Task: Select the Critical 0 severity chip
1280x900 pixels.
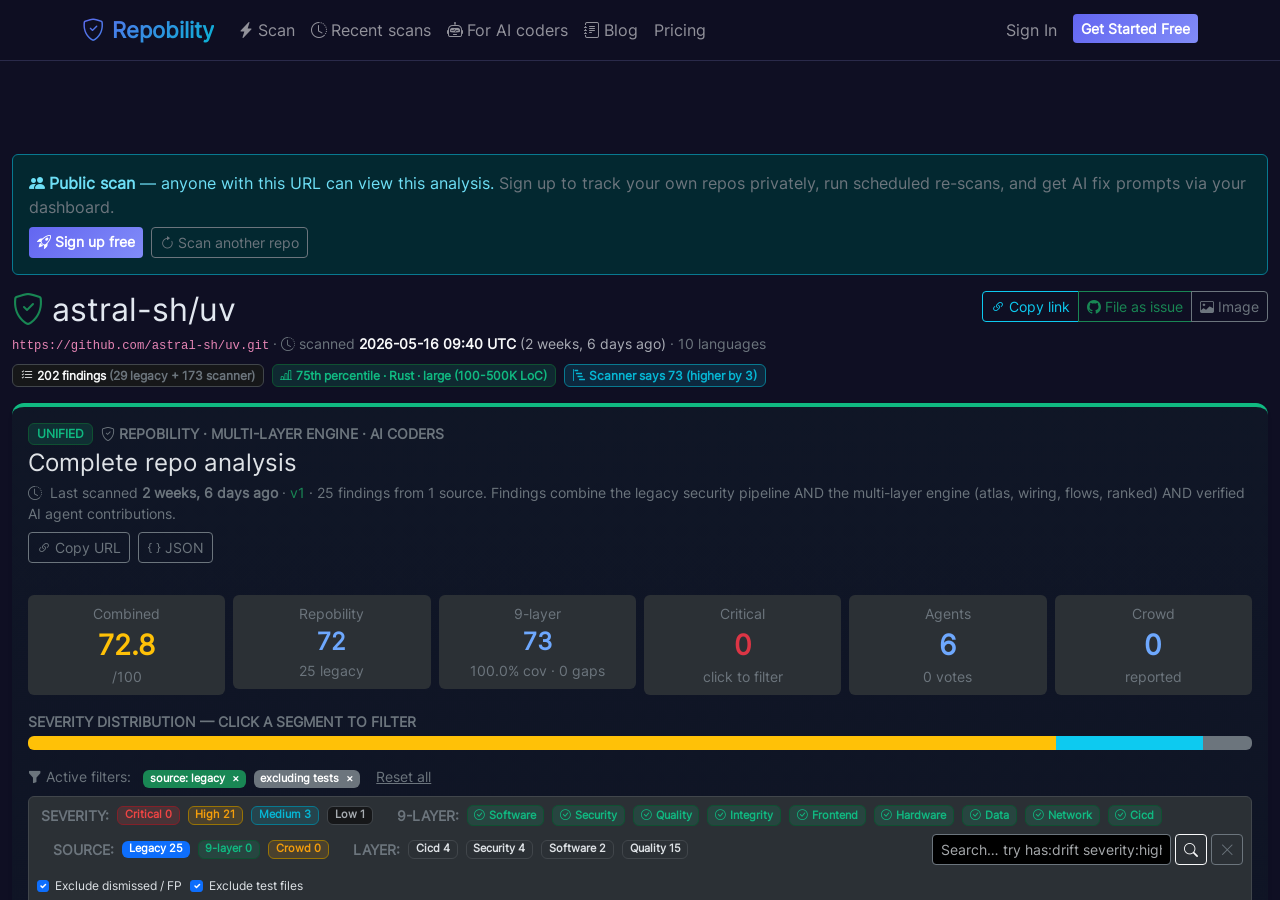Action: point(149,815)
